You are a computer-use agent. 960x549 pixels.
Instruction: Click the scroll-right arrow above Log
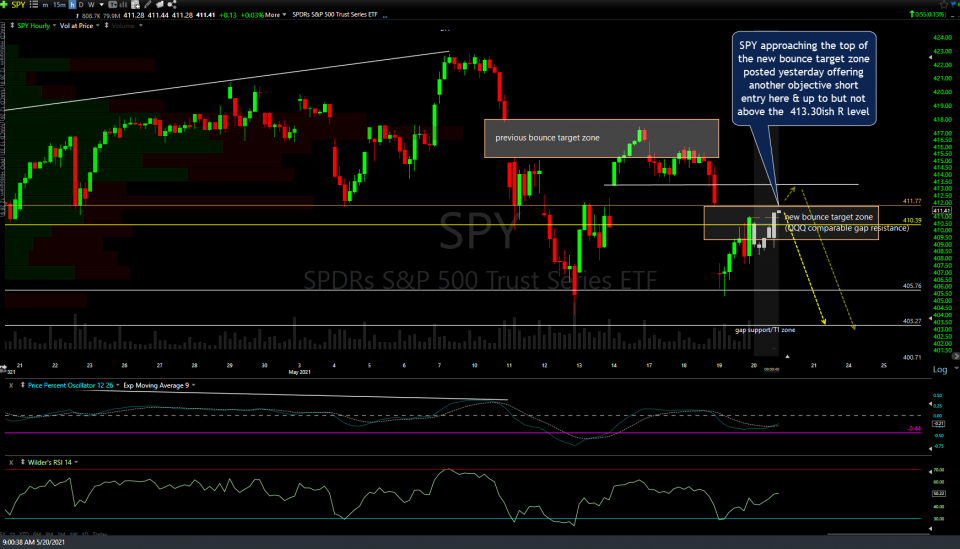pos(956,356)
